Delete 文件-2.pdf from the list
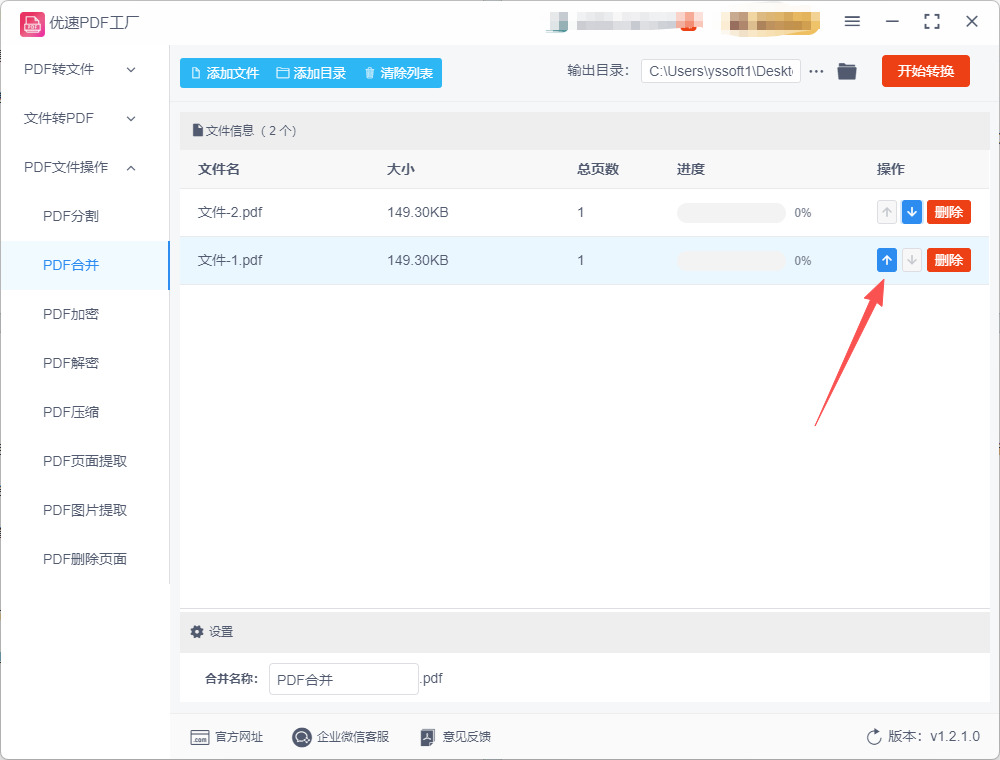Image resolution: width=1000 pixels, height=760 pixels. [948, 212]
